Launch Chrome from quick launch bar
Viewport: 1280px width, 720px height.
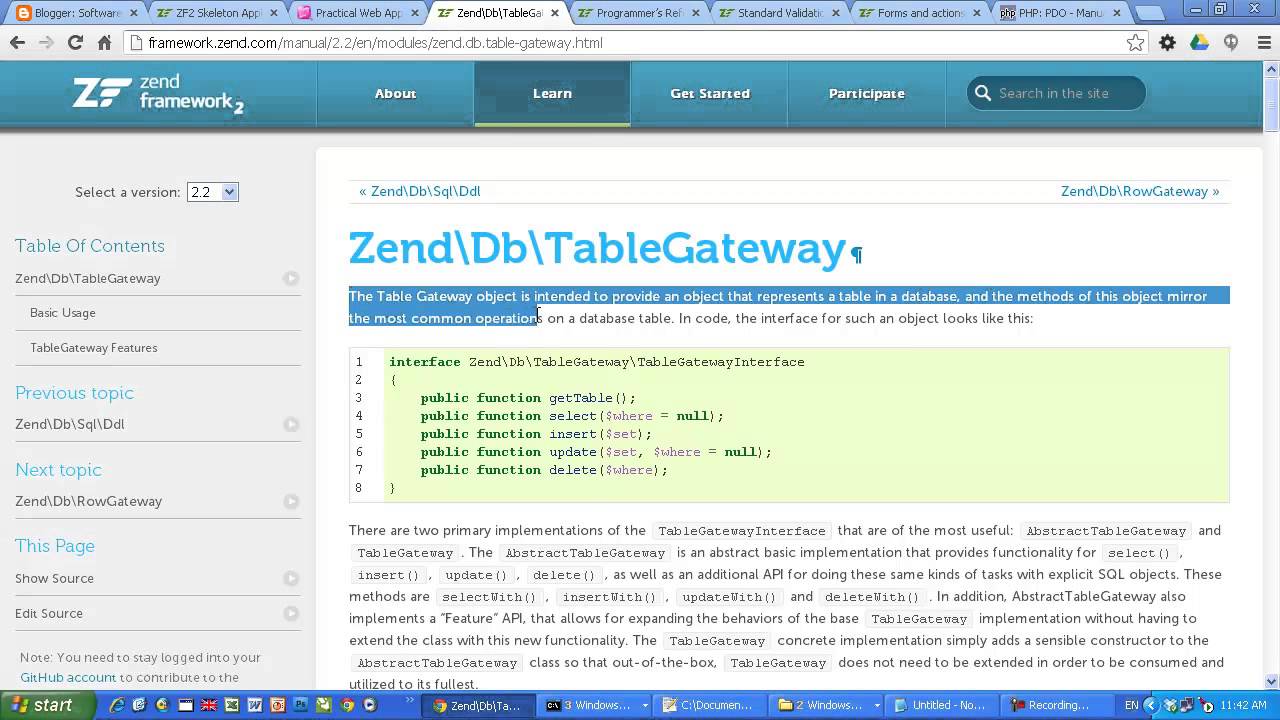[x=347, y=705]
